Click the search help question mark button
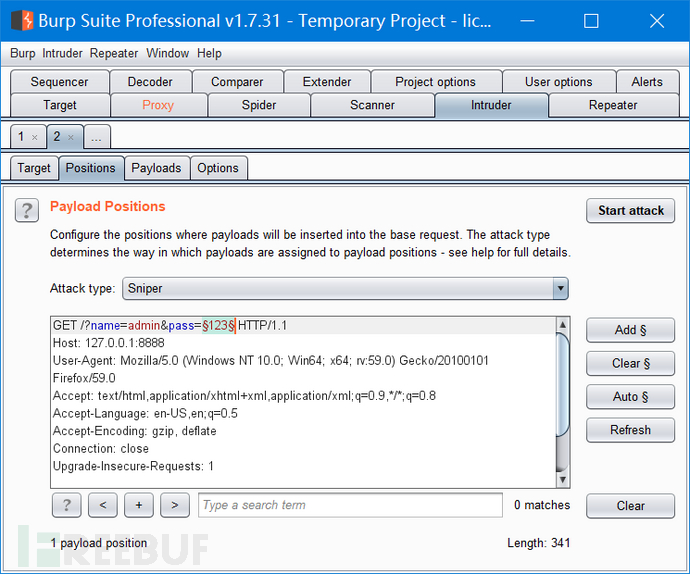Image resolution: width=690 pixels, height=574 pixels. 66,505
